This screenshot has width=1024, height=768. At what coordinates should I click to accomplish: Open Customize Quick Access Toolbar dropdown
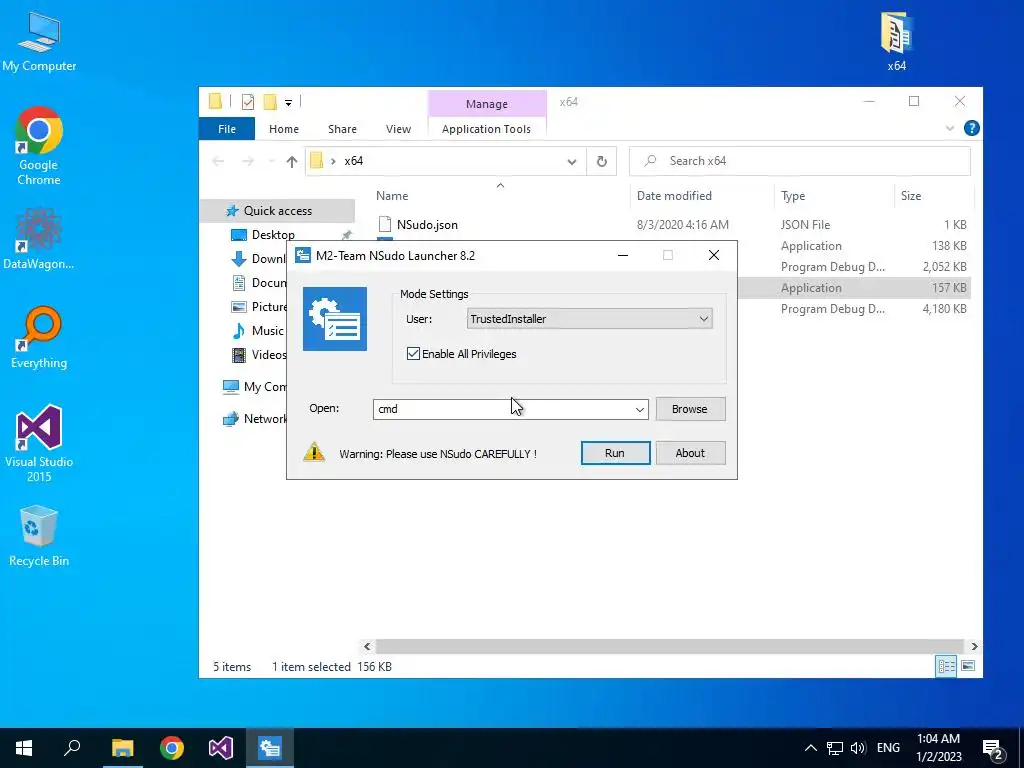click(x=288, y=102)
